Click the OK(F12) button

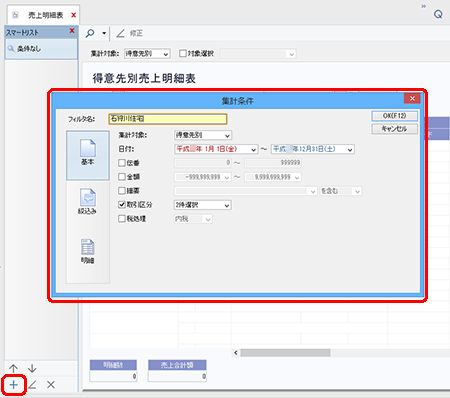tap(394, 116)
